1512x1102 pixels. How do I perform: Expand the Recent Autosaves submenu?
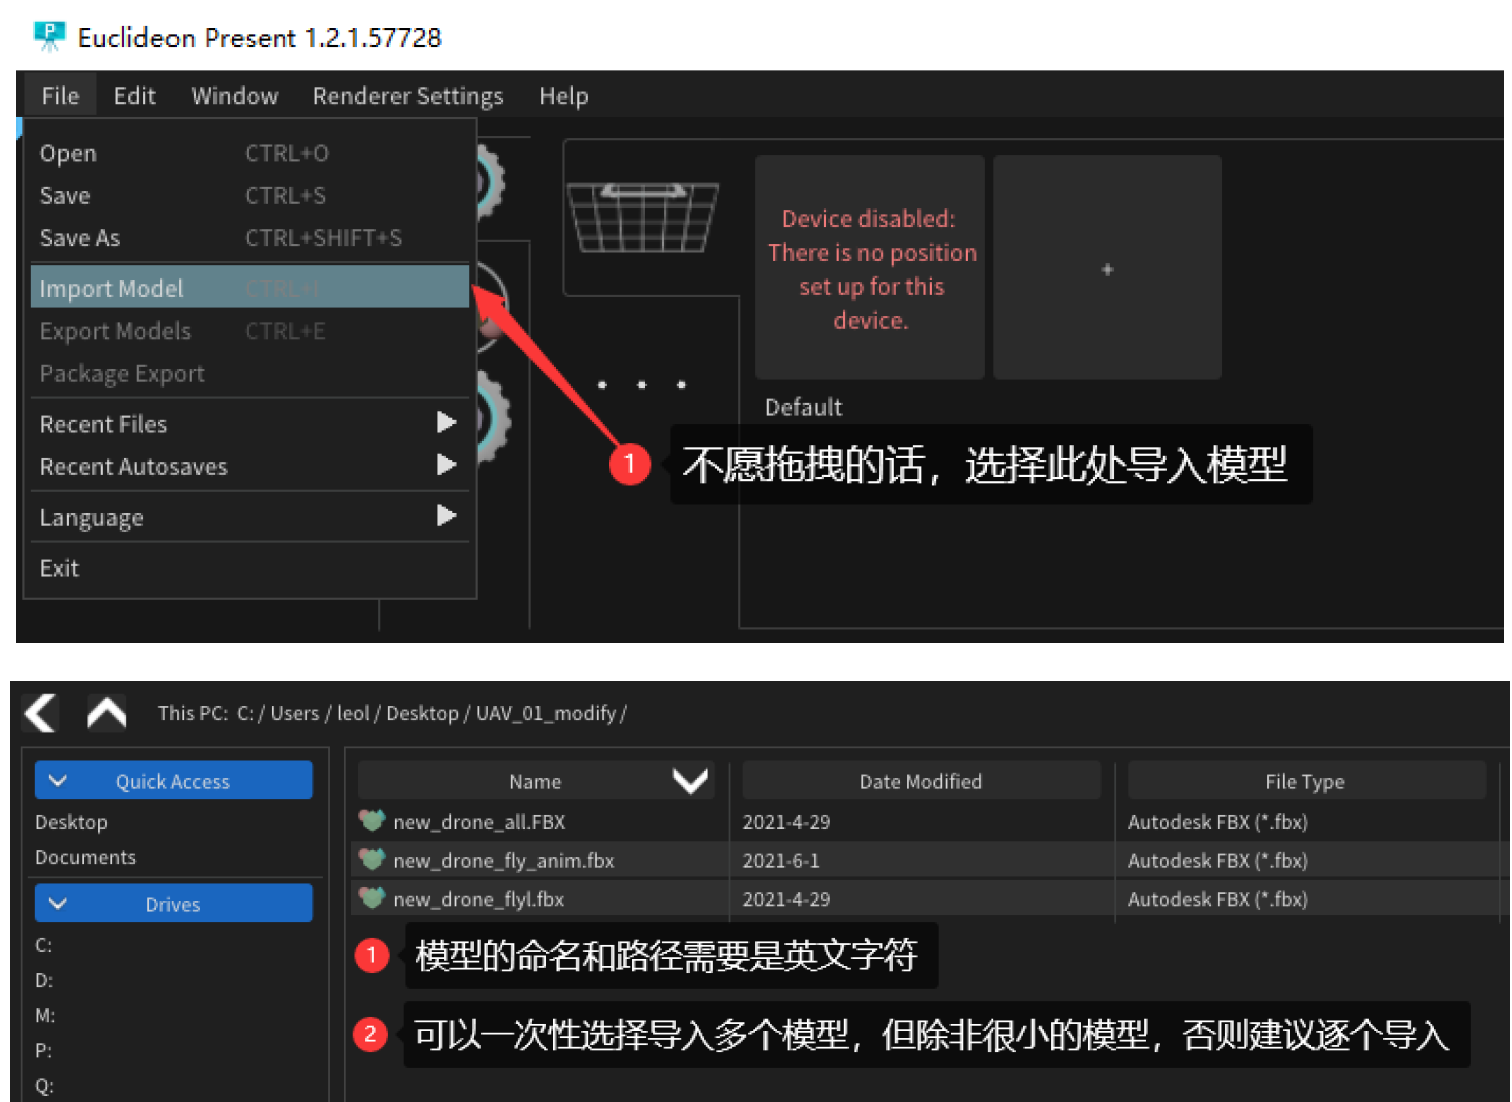(250, 466)
